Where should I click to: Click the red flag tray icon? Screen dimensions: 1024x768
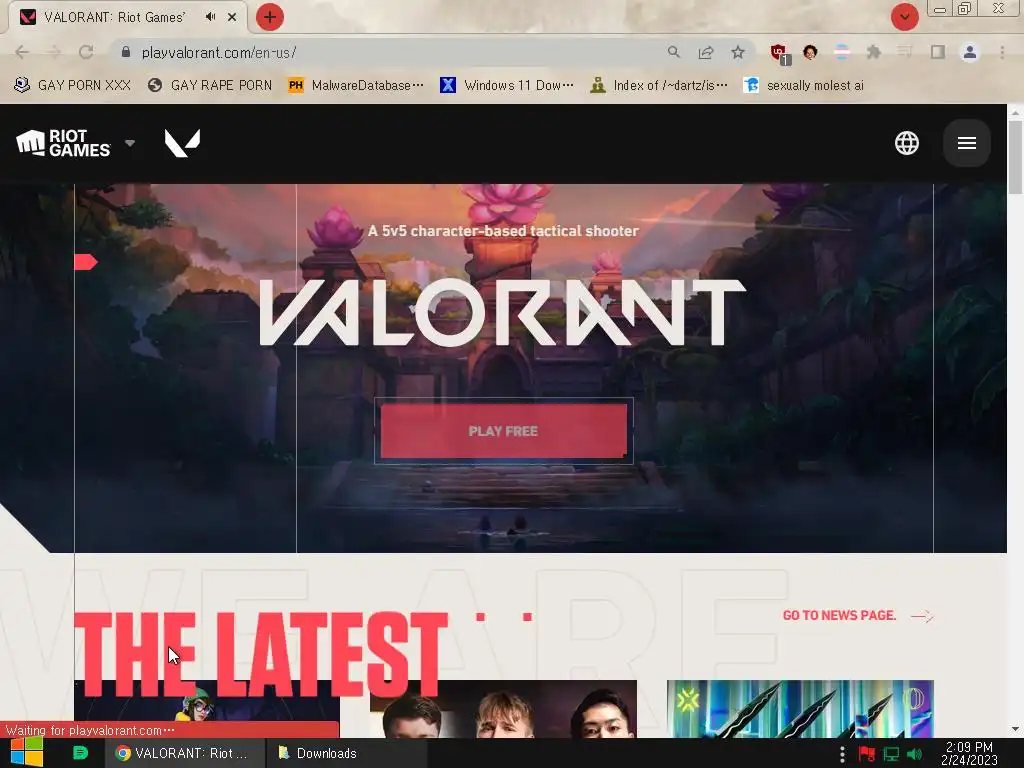tap(867, 754)
